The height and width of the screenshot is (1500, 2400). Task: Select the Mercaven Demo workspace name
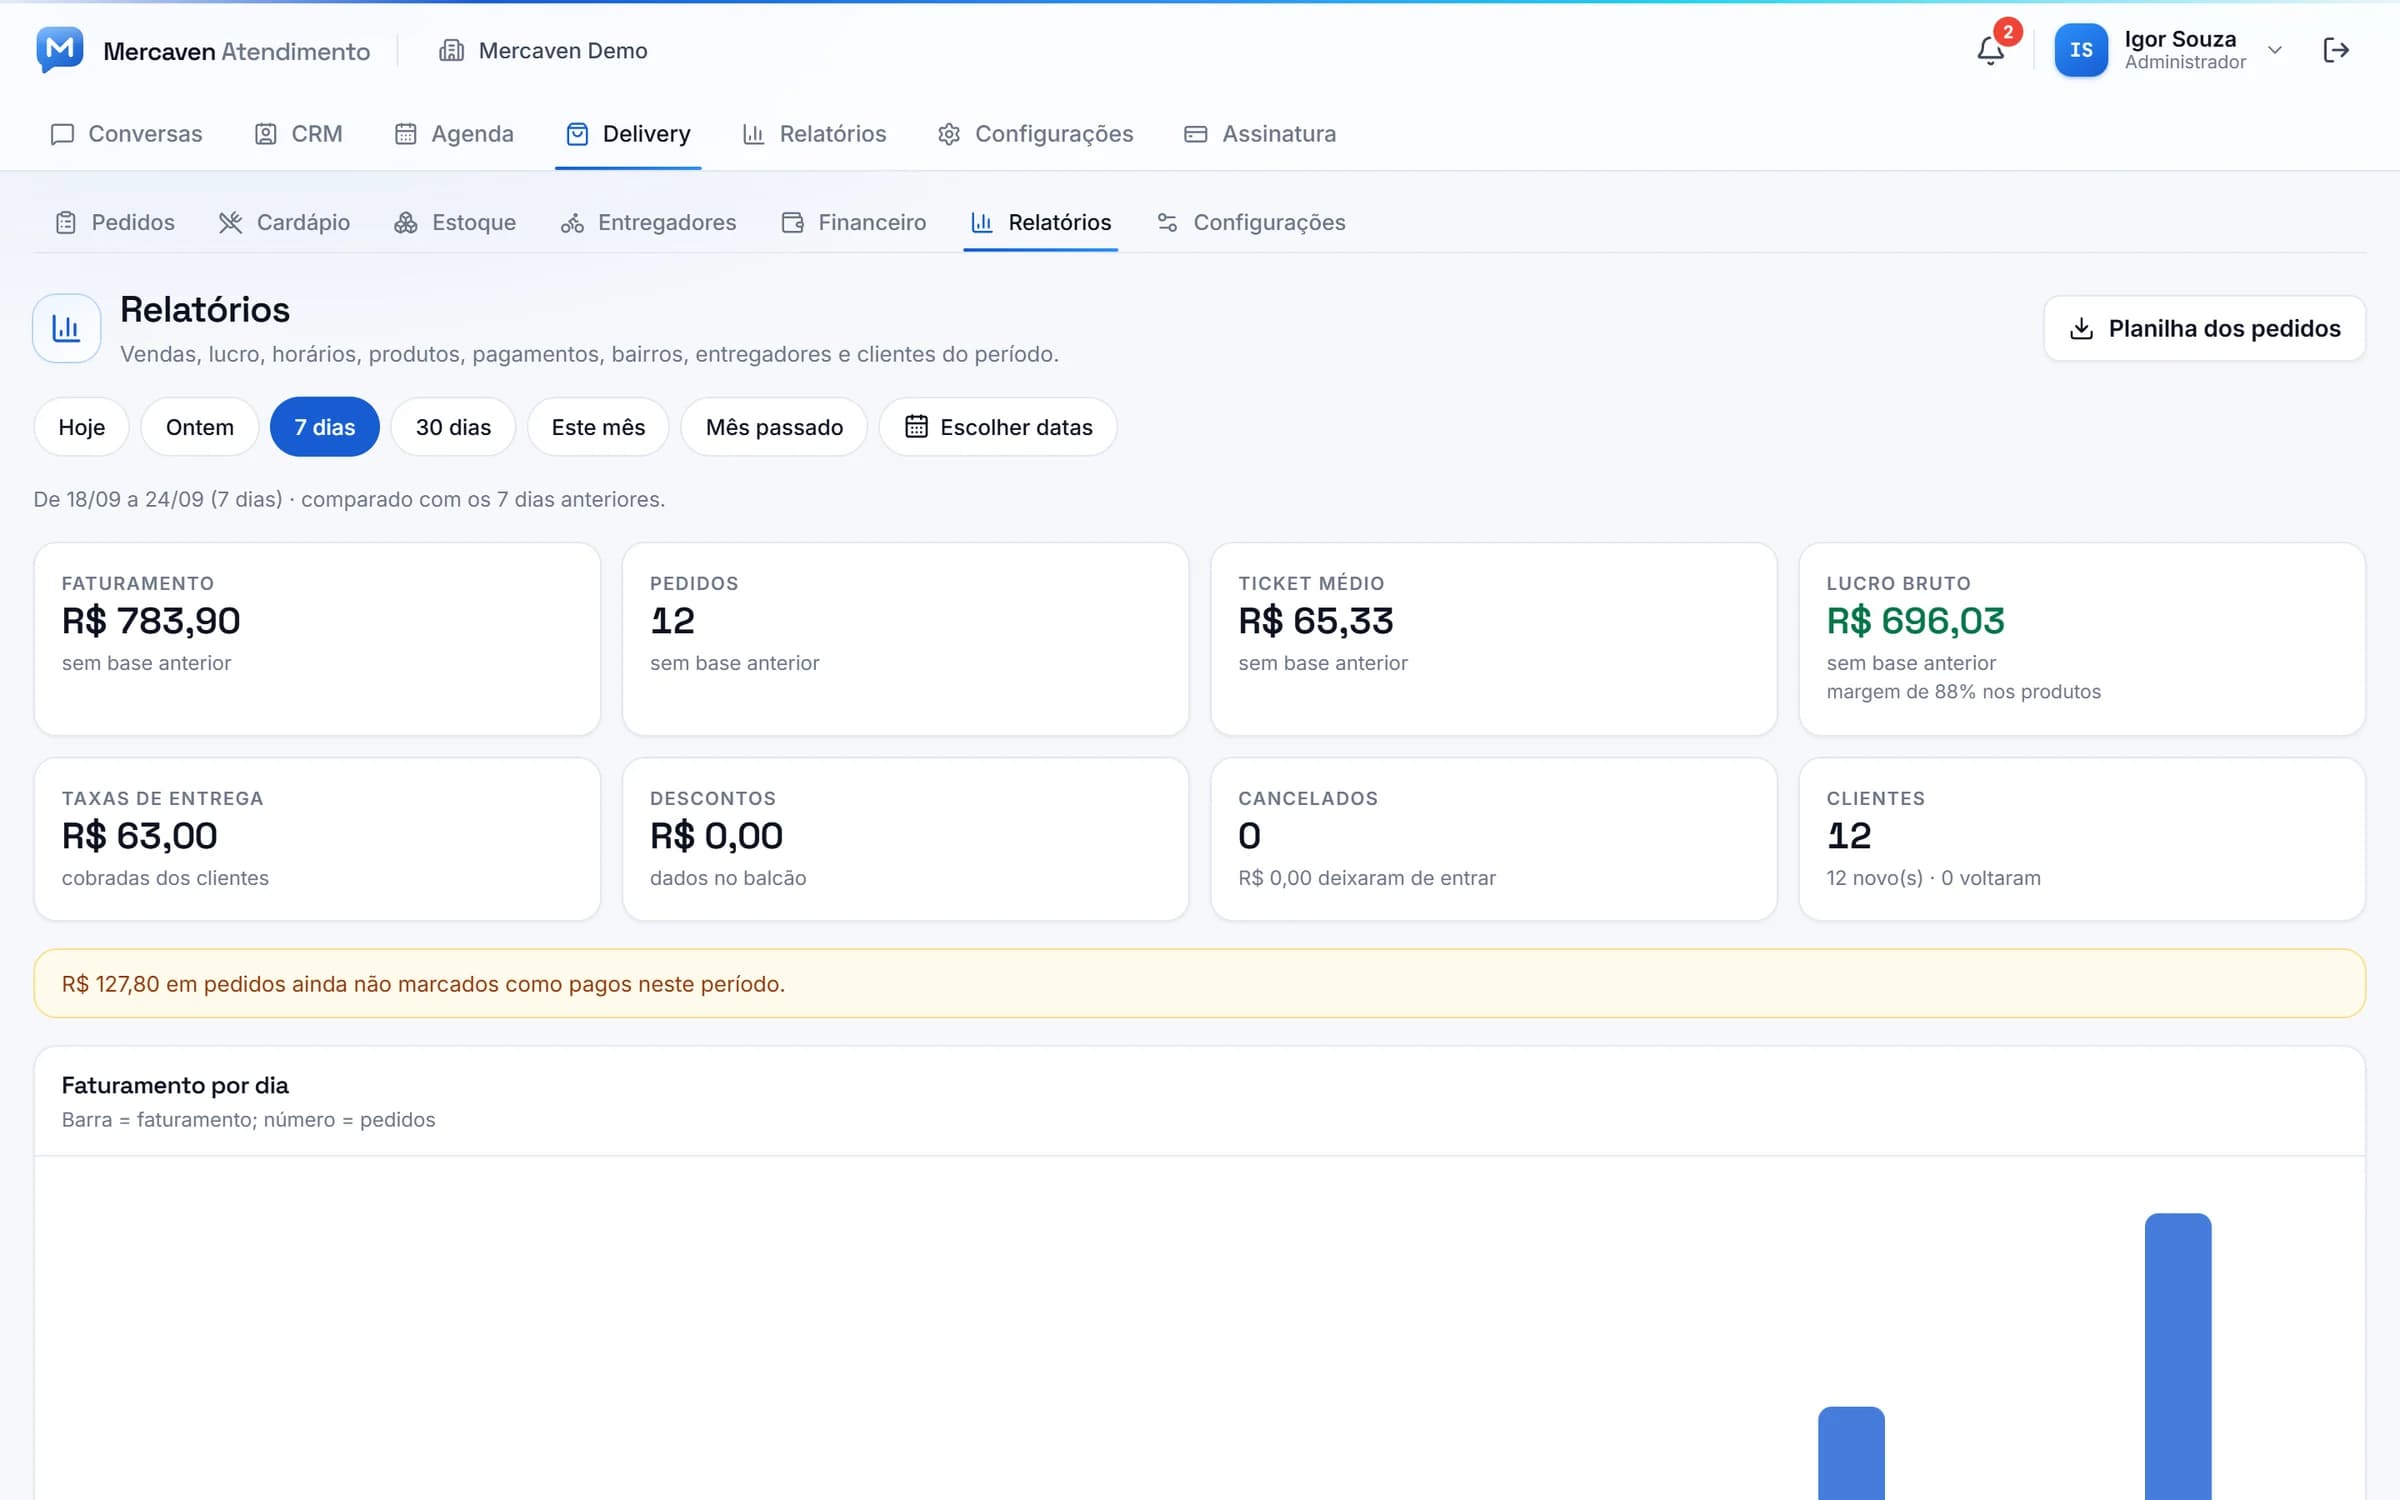[563, 50]
